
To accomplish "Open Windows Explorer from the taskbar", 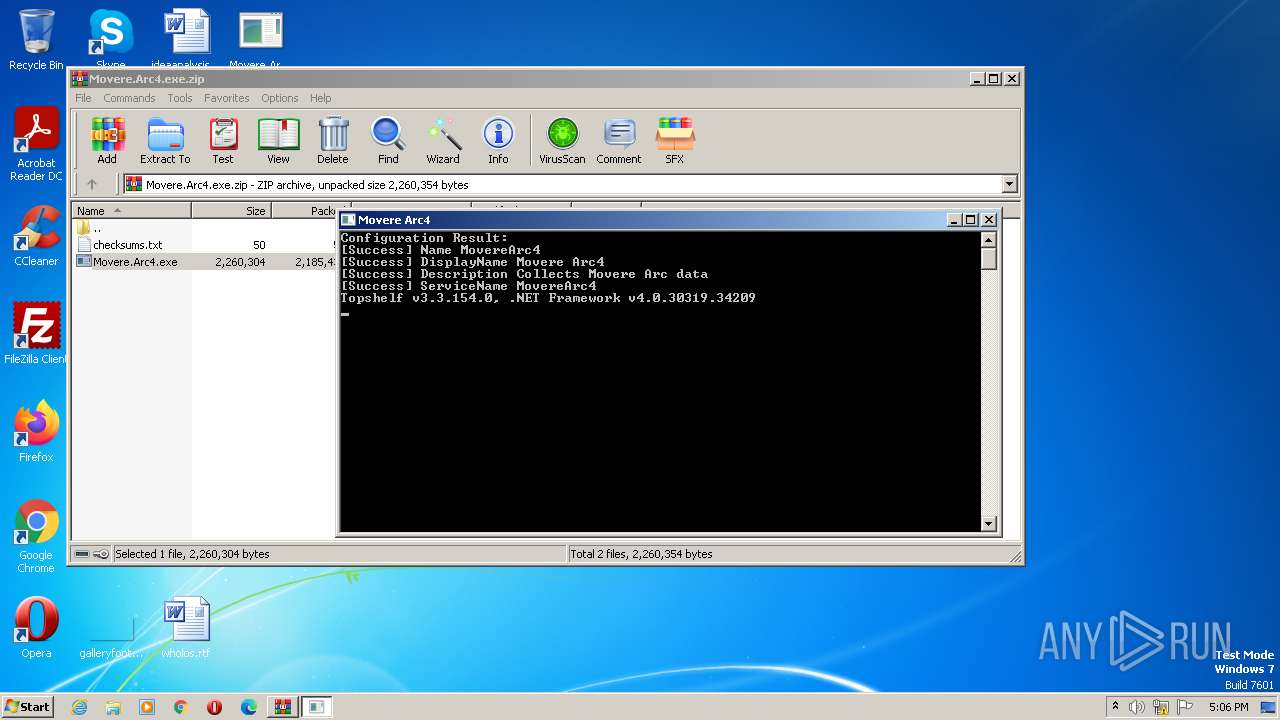I will point(113,707).
